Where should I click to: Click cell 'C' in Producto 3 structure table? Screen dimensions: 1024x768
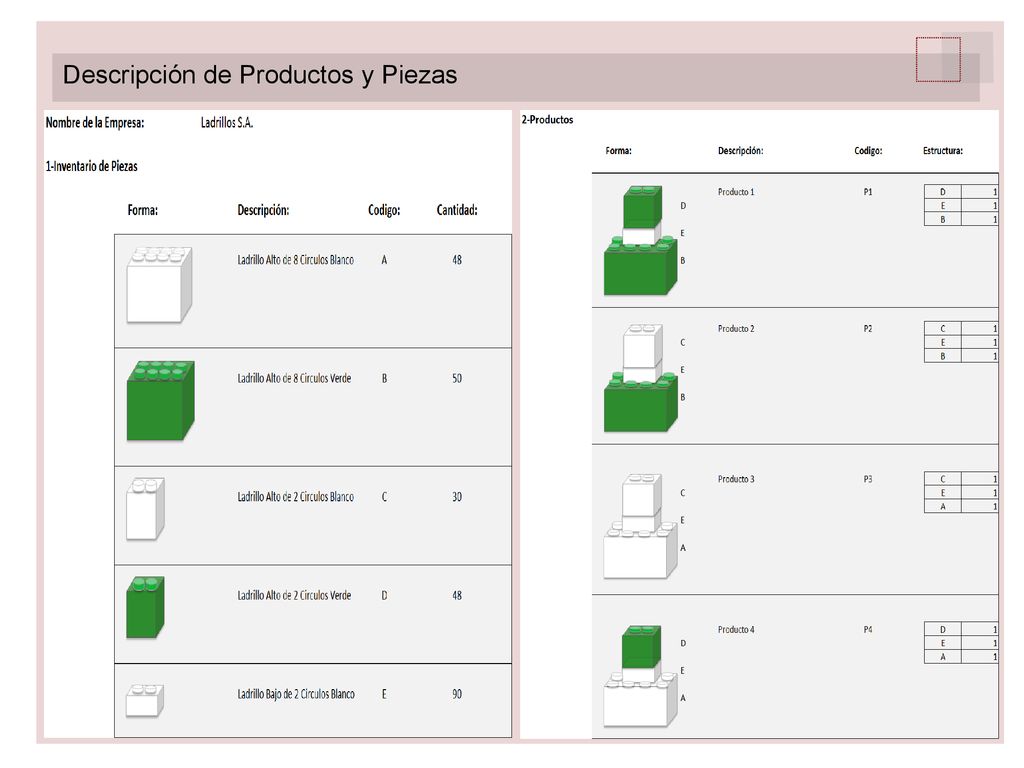pyautogui.click(x=942, y=479)
